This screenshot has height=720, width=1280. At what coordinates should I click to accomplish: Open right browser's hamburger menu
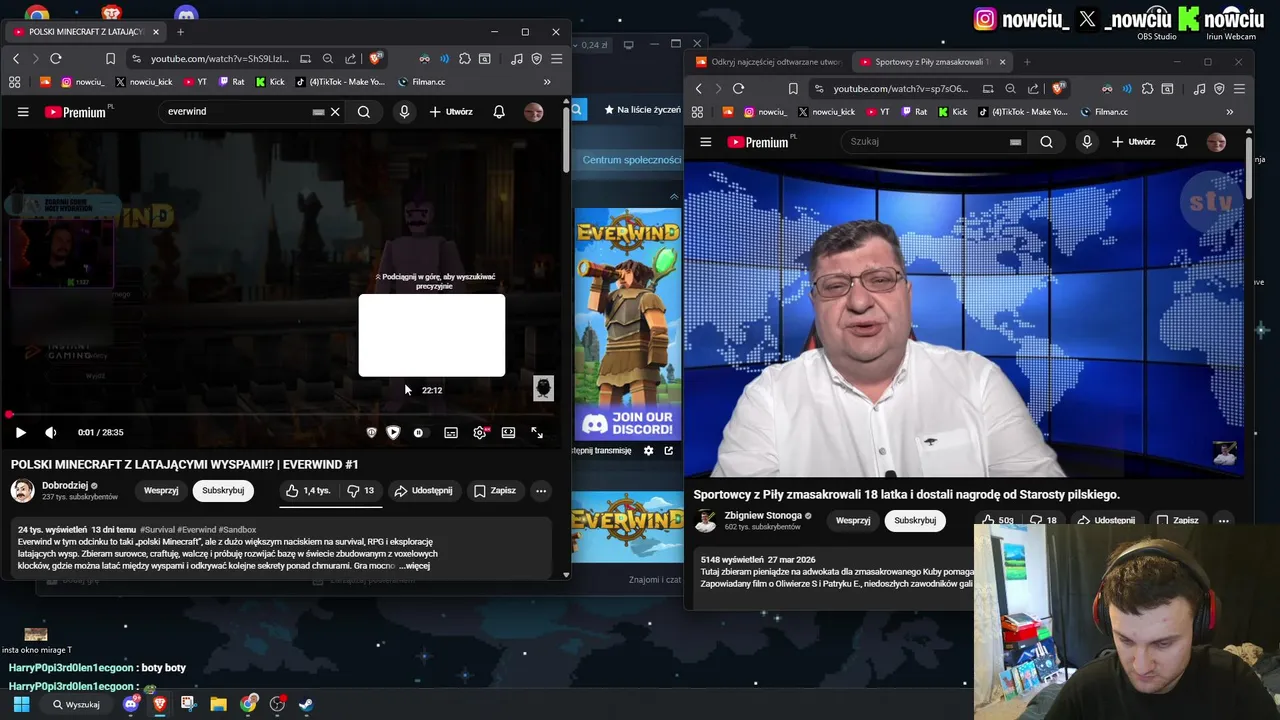pyautogui.click(x=1239, y=89)
